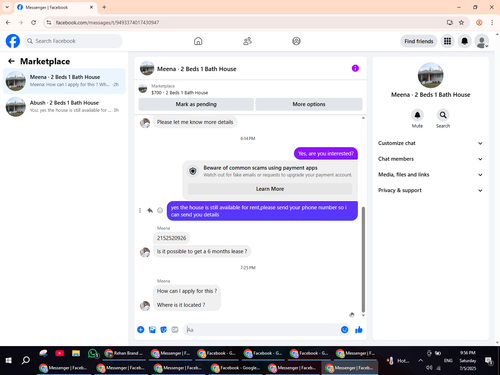Click Mark as pending button
Image resolution: width=500 pixels, height=375 pixels.
[196, 104]
